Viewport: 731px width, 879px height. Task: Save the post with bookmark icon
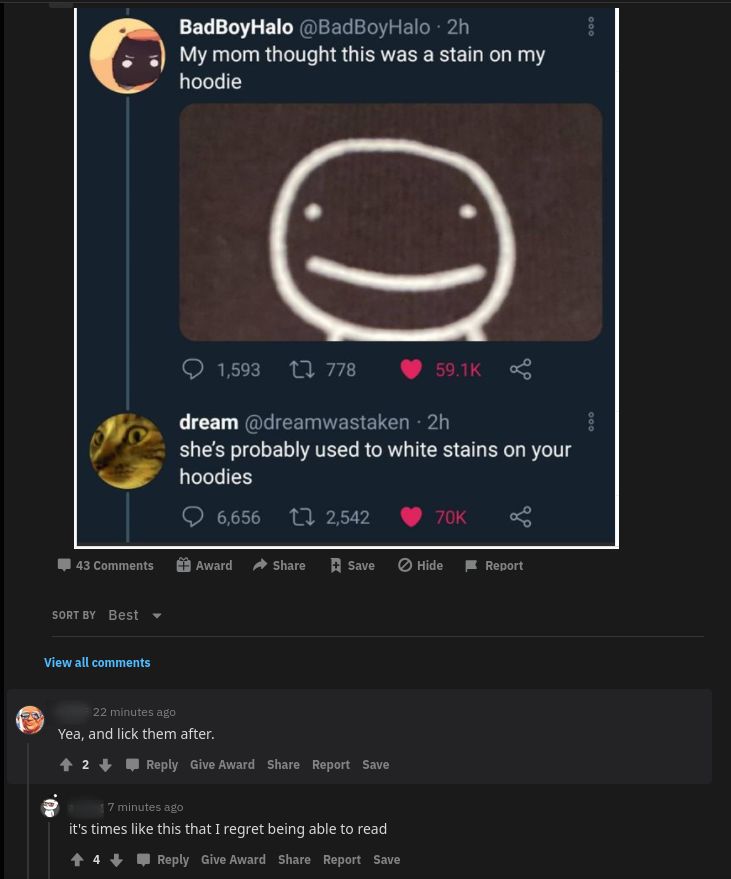tap(352, 565)
